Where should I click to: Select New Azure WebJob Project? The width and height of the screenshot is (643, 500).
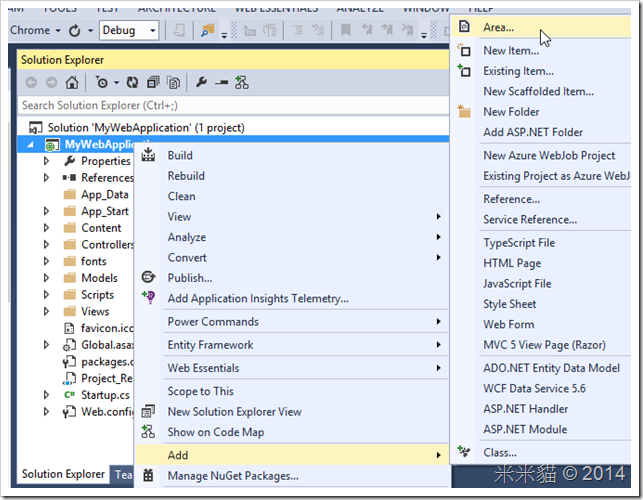click(x=541, y=155)
